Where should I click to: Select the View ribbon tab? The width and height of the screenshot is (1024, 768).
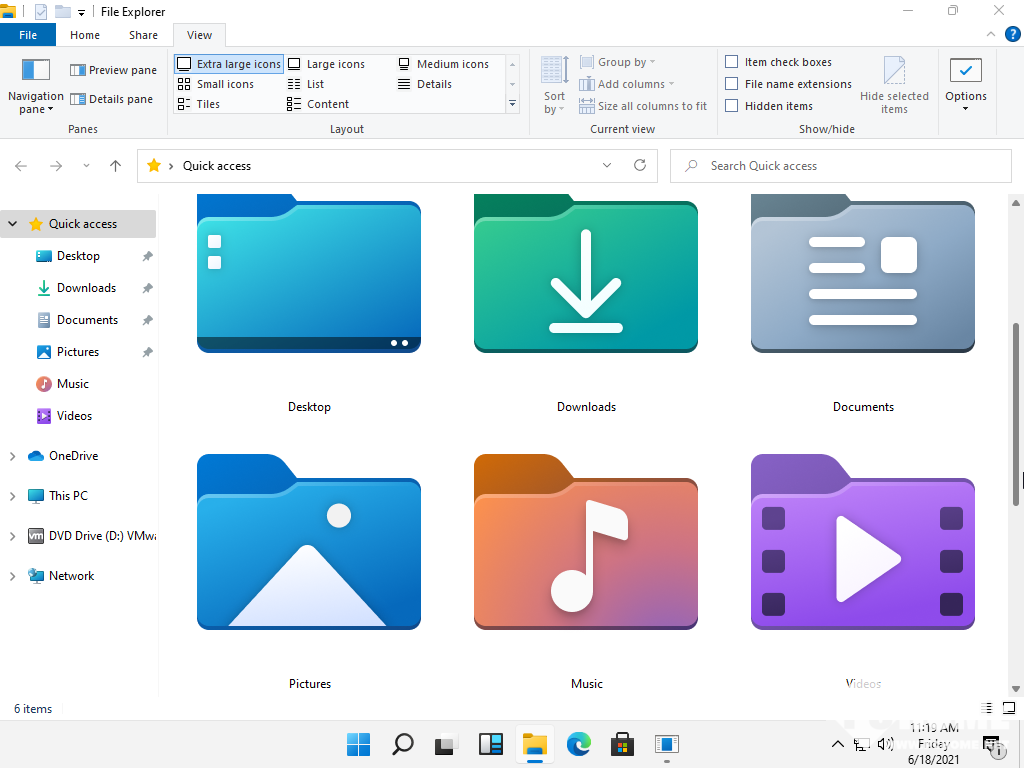199,35
